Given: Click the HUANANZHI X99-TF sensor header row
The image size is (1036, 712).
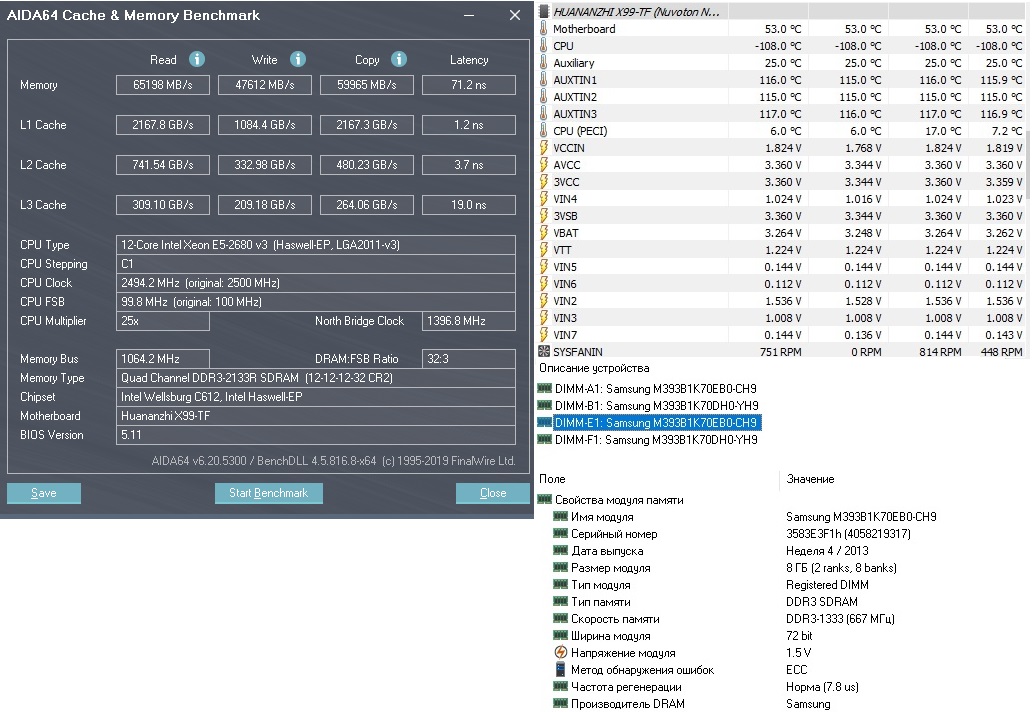Looking at the screenshot, I should click(783, 11).
